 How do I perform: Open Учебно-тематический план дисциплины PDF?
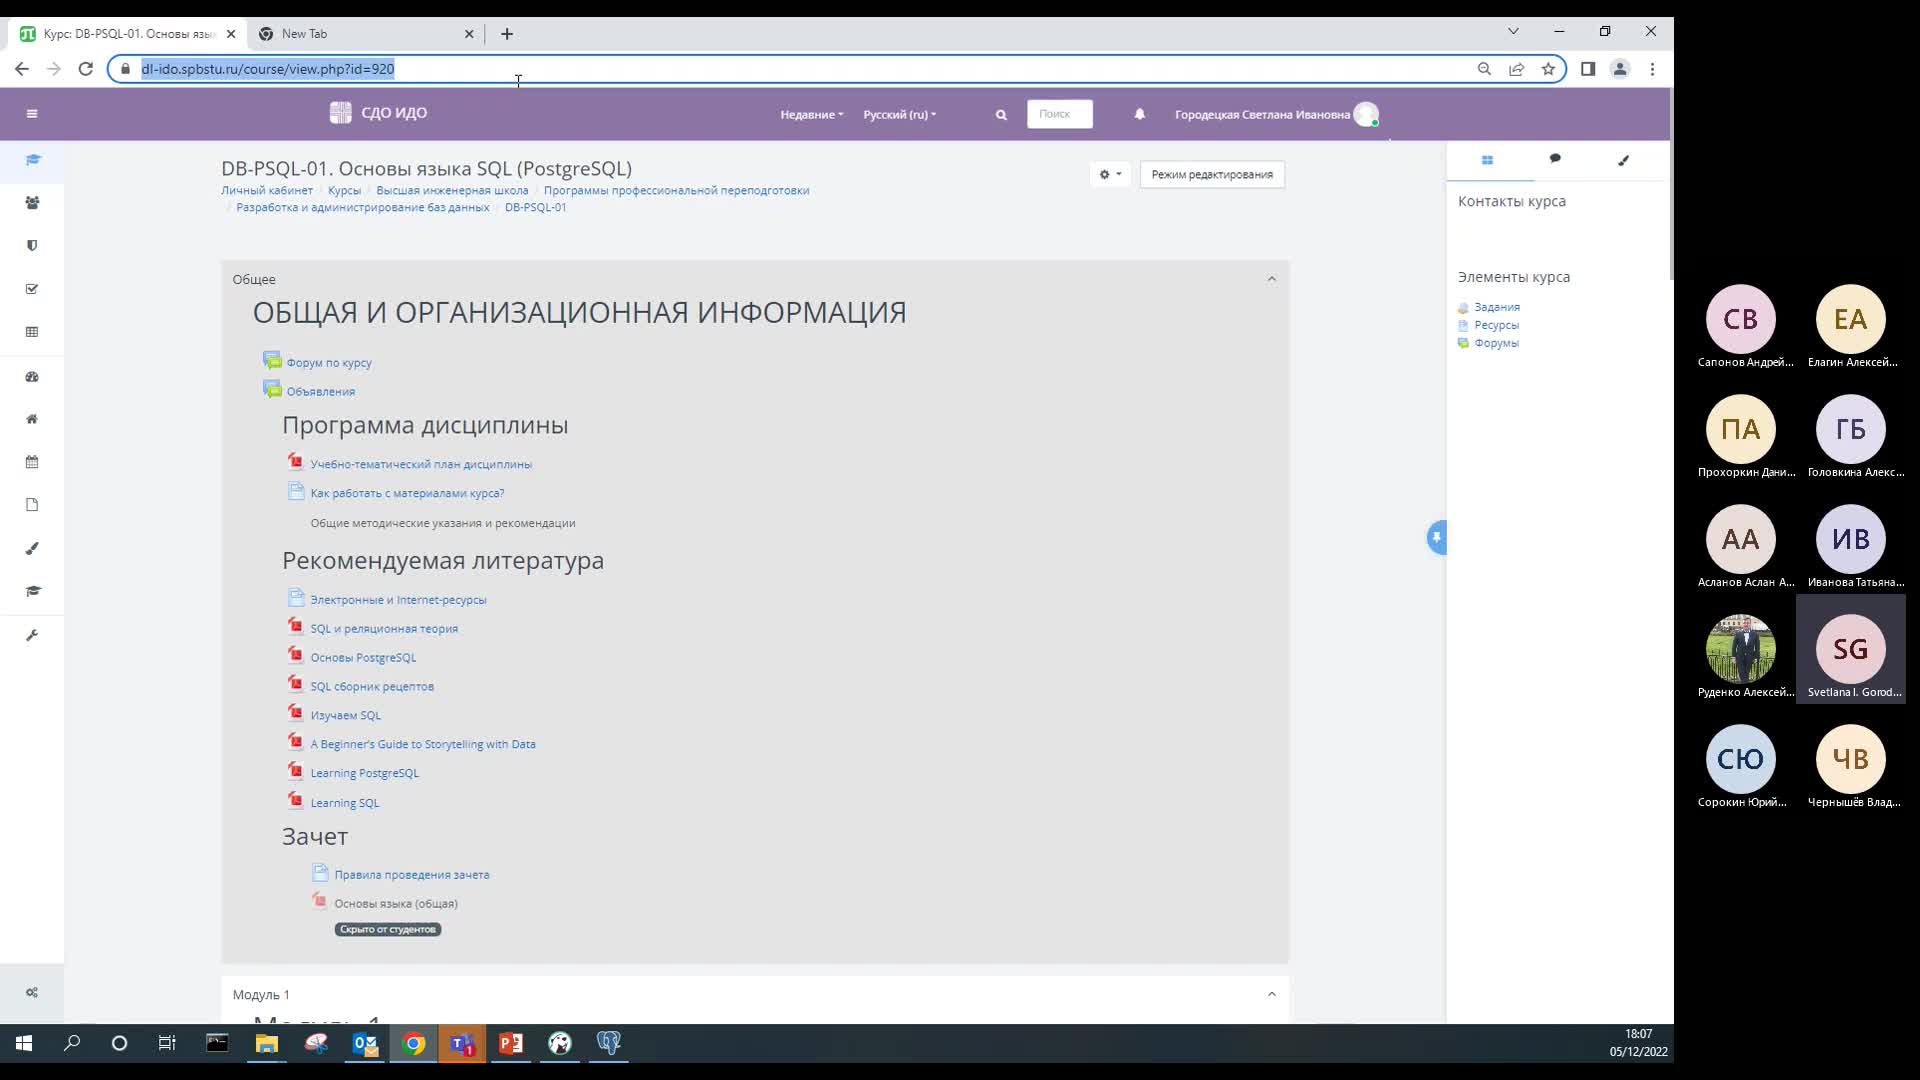pyautogui.click(x=421, y=464)
